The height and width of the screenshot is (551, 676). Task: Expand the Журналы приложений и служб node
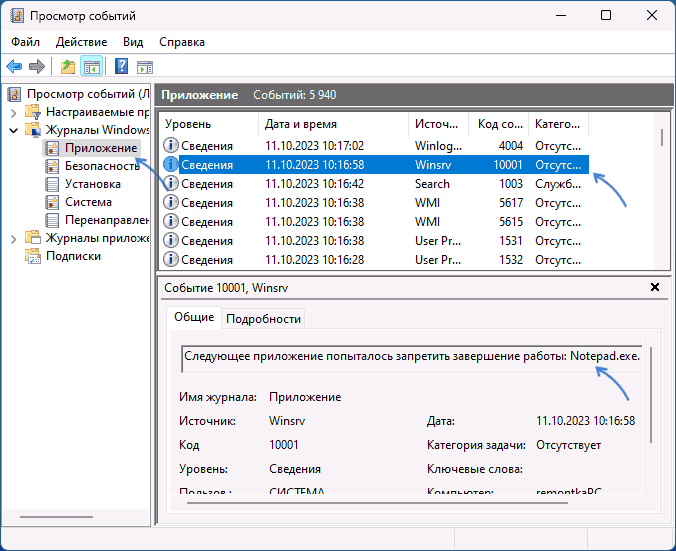14,238
